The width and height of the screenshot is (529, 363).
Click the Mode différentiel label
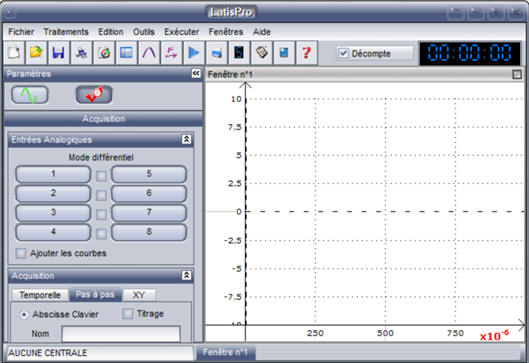(101, 158)
